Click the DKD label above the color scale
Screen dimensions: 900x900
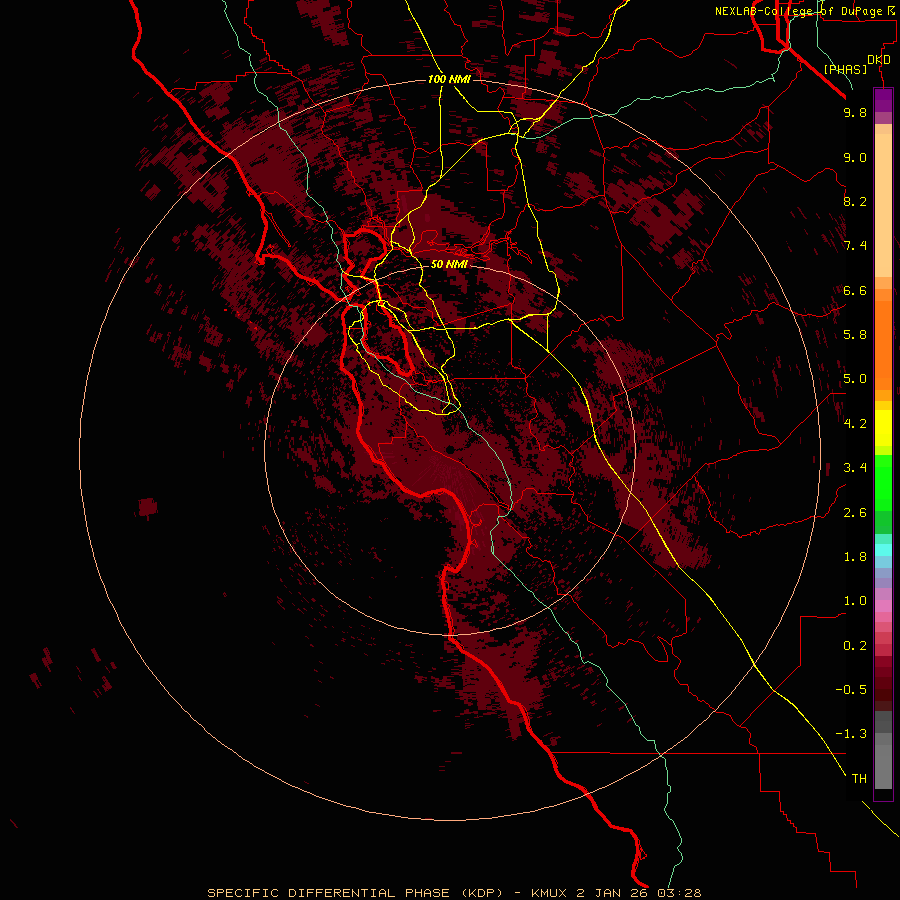pyautogui.click(x=879, y=60)
